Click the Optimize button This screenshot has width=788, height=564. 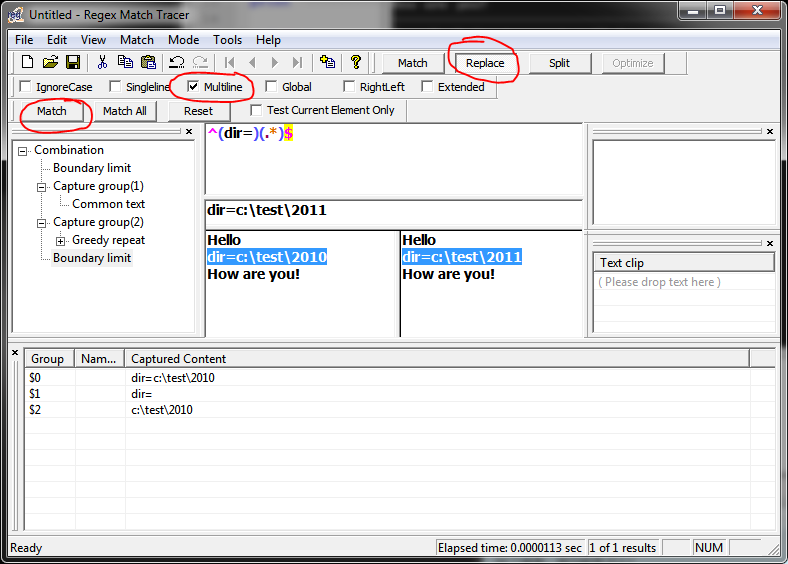pyautogui.click(x=633, y=63)
